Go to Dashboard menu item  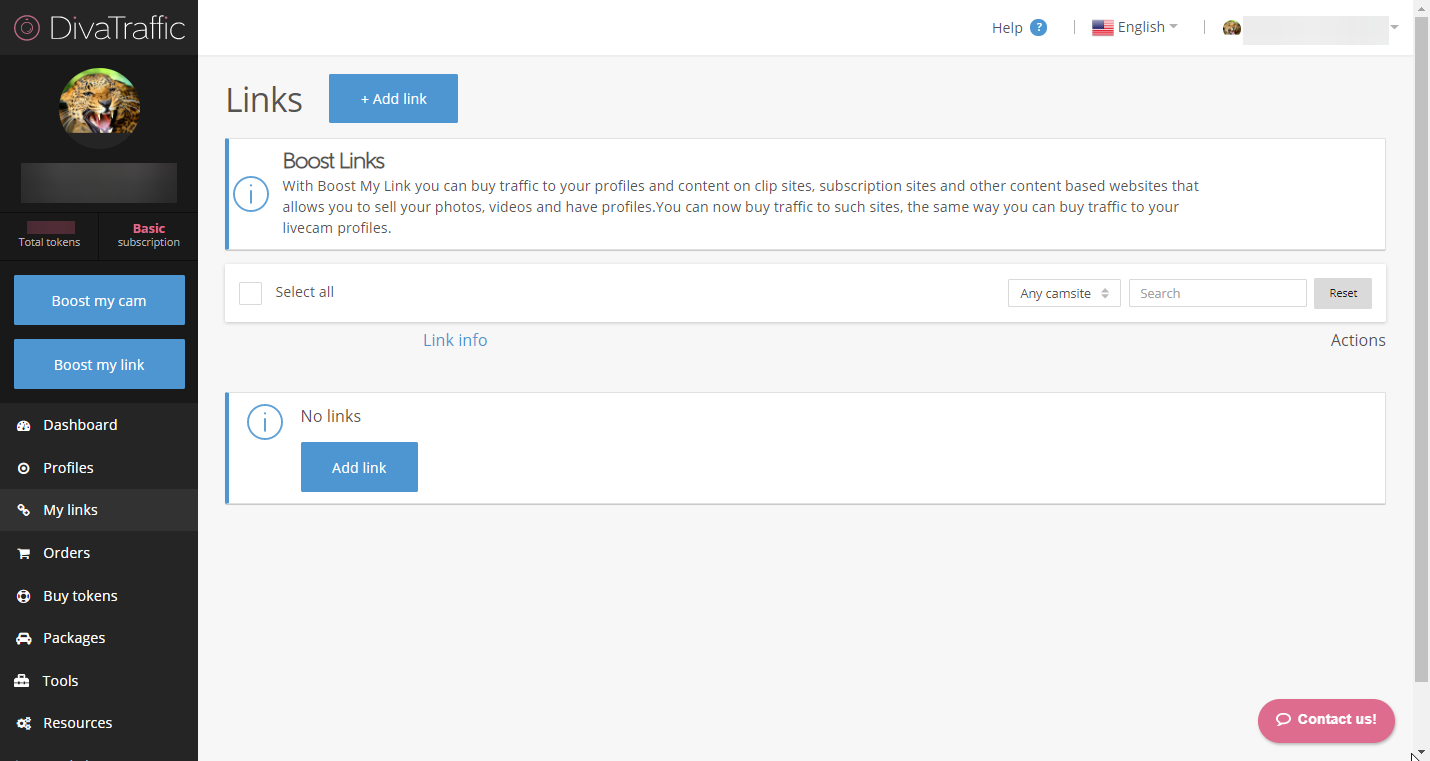tap(99, 425)
